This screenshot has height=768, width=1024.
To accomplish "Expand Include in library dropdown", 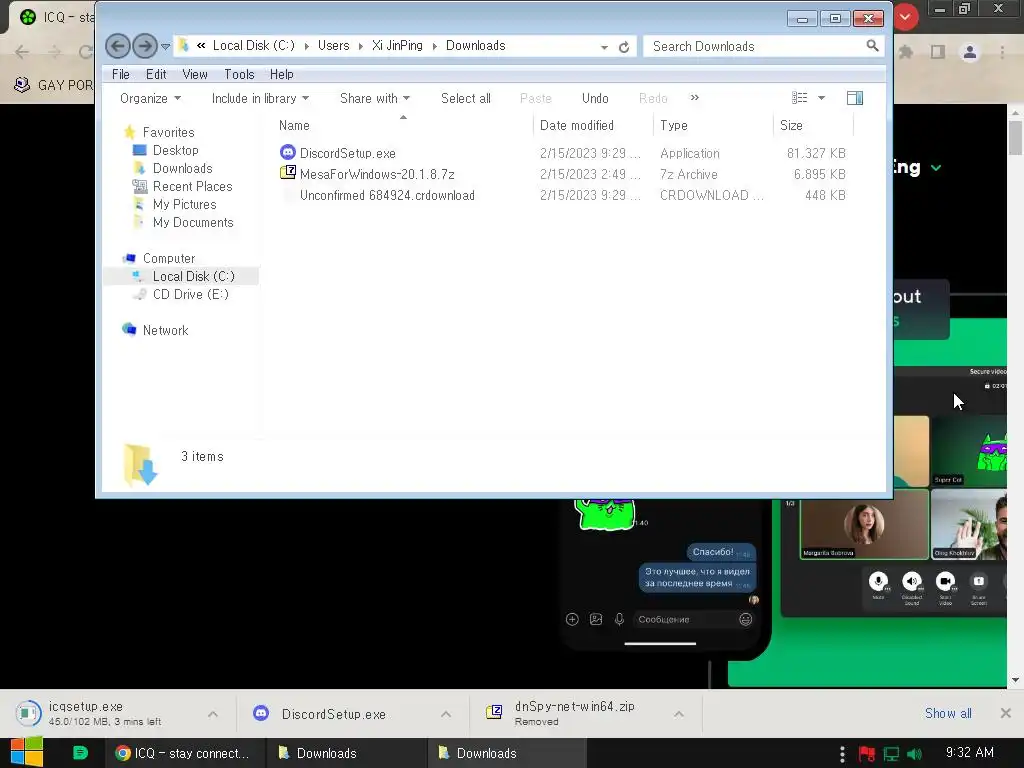I will click(x=260, y=99).
